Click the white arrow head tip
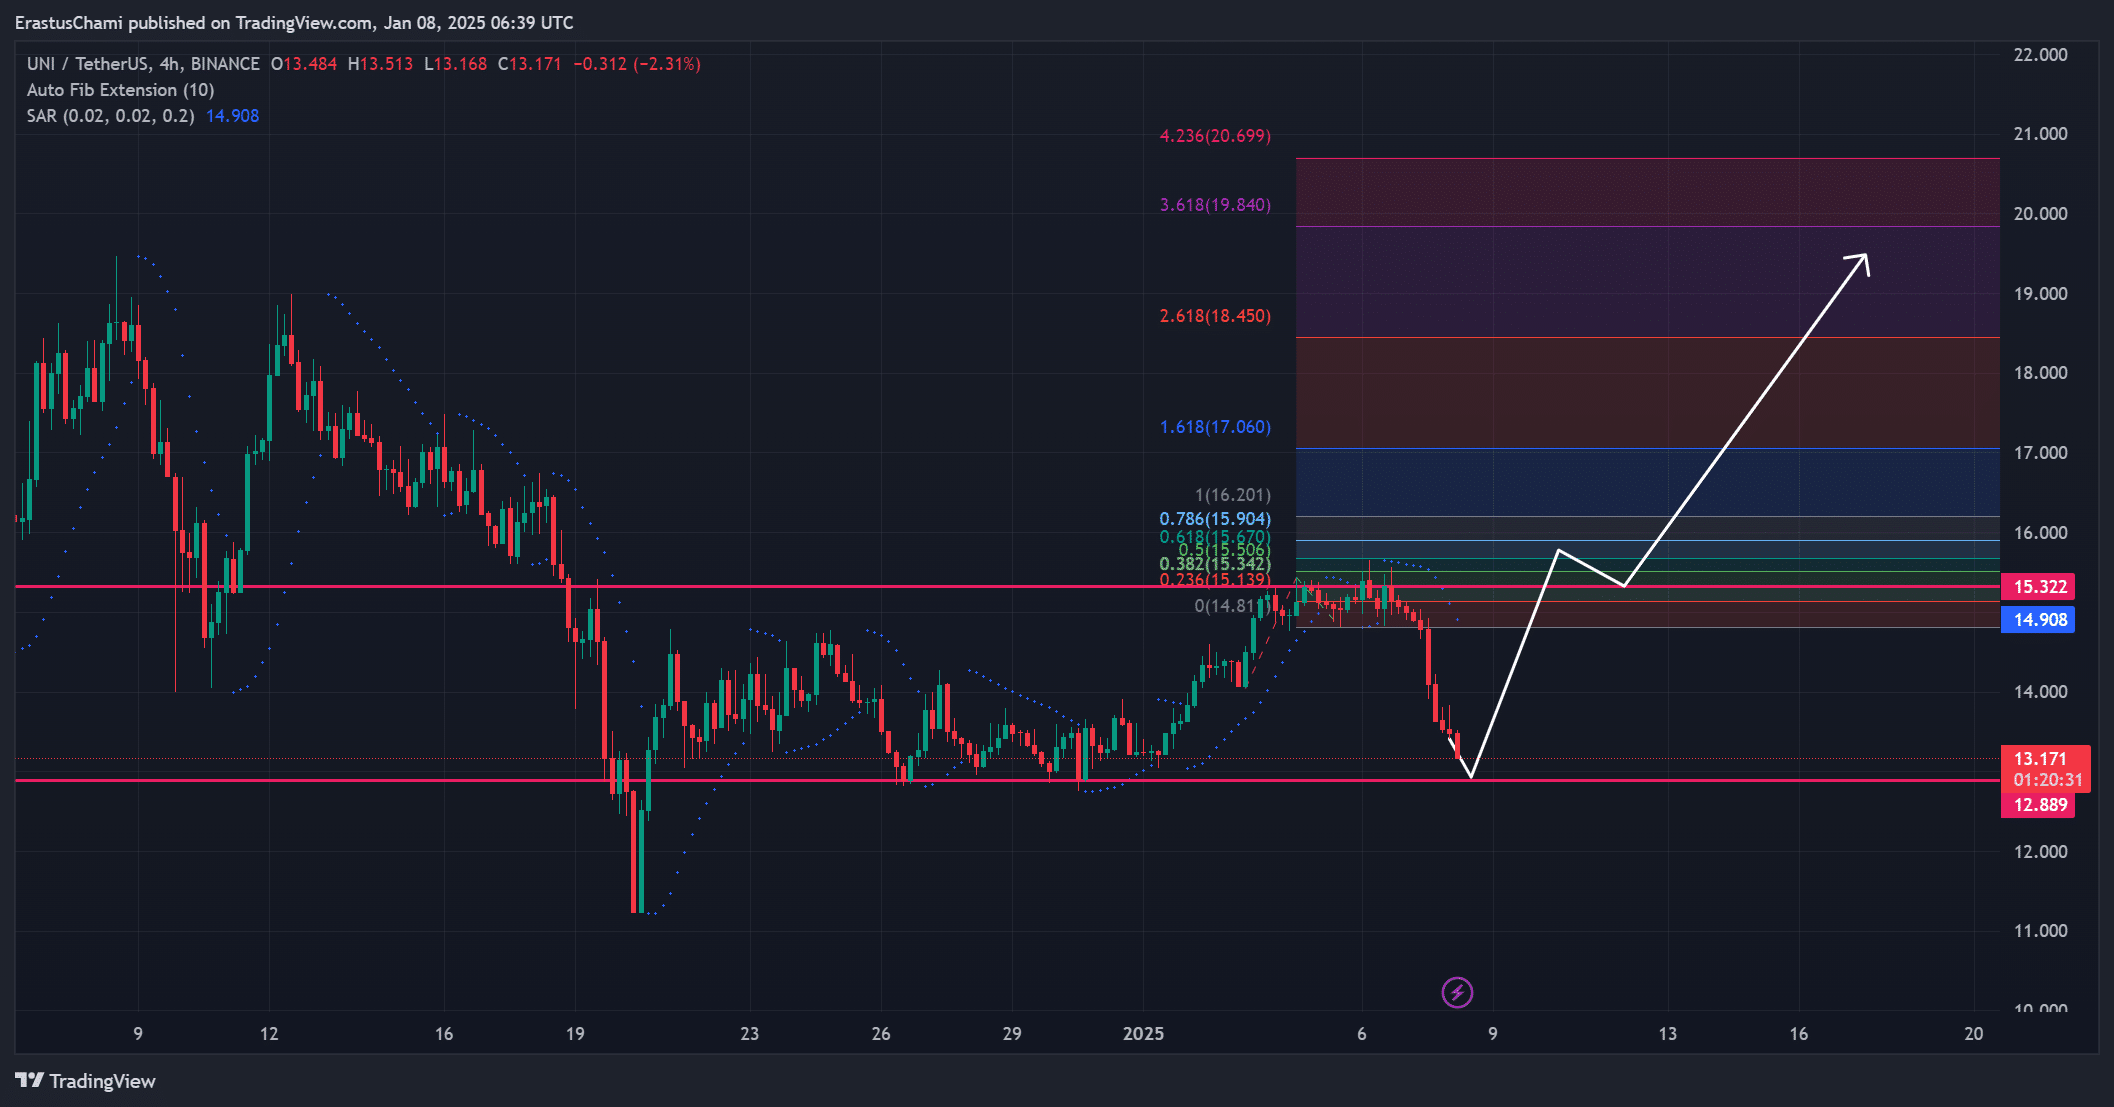 tap(1865, 256)
